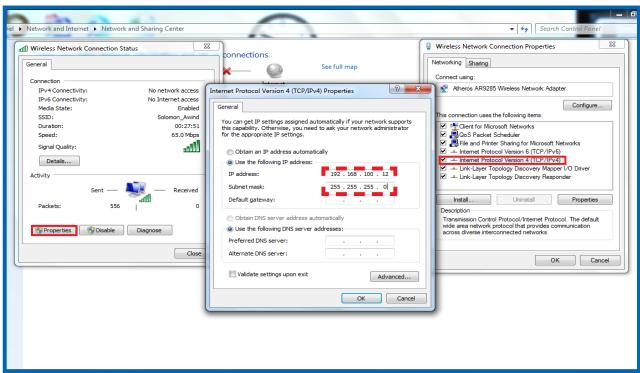The height and width of the screenshot is (373, 640).
Task: Select the Internet Protocol Version 4 (TCP/IPv4) item
Action: pyautogui.click(x=511, y=160)
